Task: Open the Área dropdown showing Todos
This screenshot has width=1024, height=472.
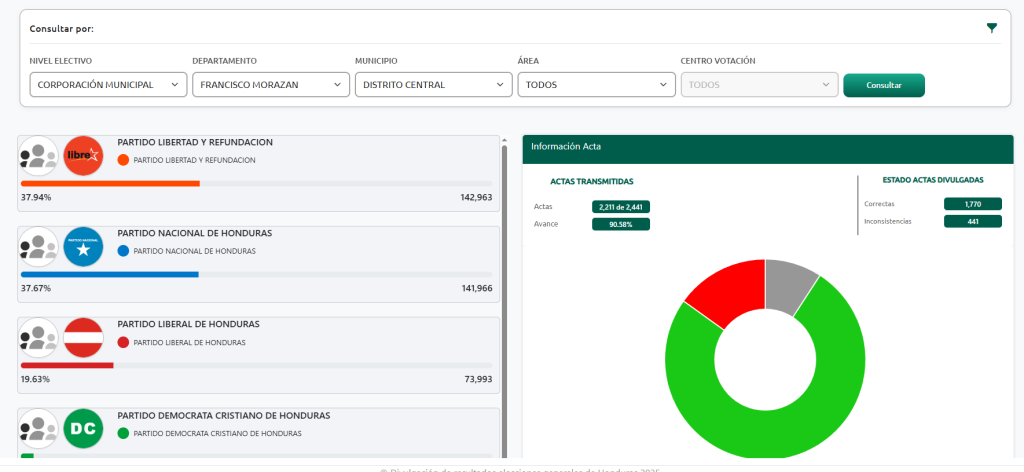Action: click(x=596, y=85)
